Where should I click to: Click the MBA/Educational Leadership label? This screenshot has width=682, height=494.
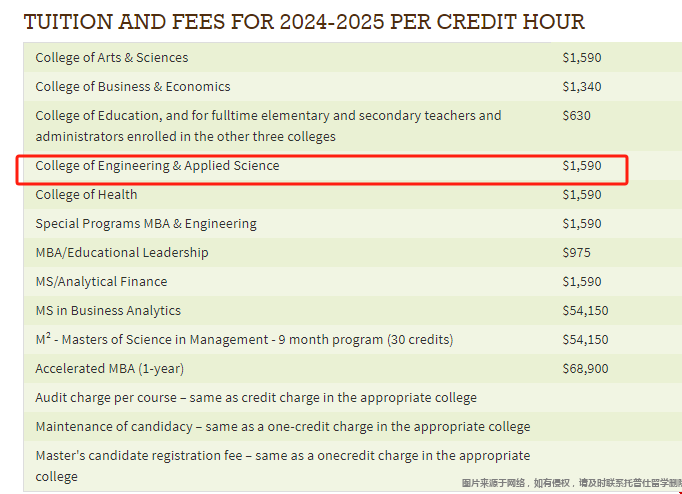(122, 253)
